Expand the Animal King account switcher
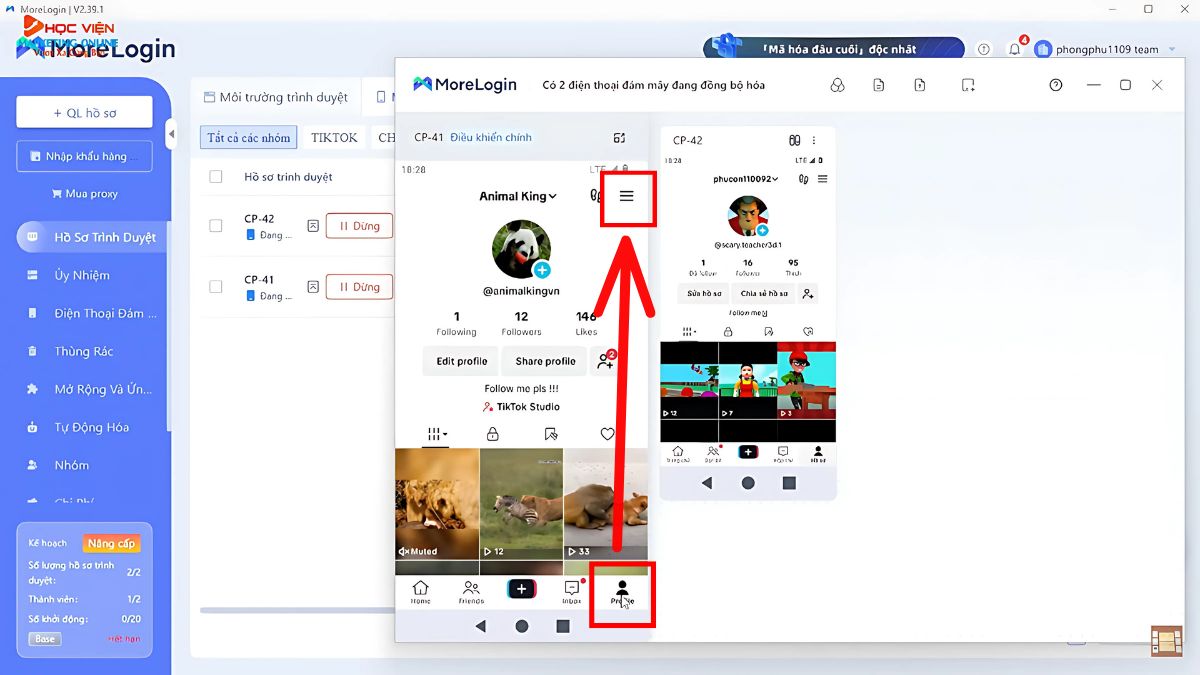The width and height of the screenshot is (1200, 675). (518, 196)
